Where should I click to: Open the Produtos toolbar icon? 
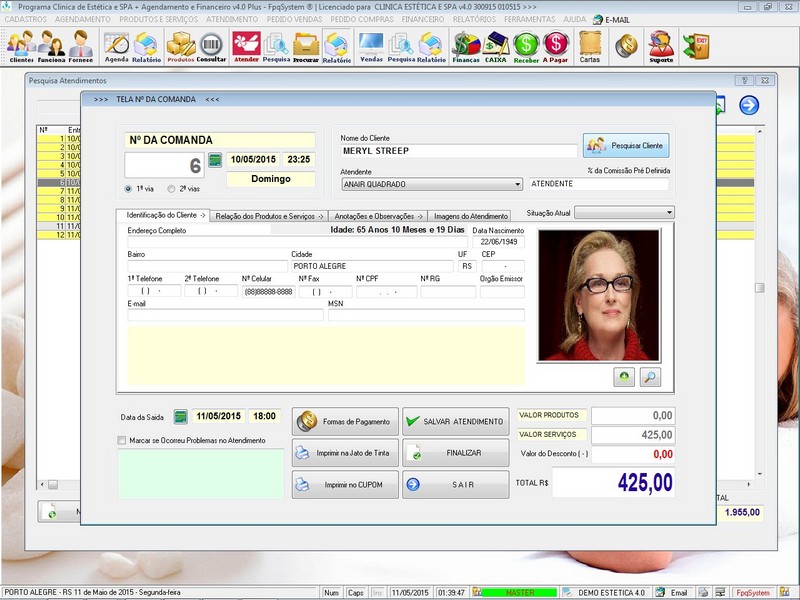coord(181,46)
